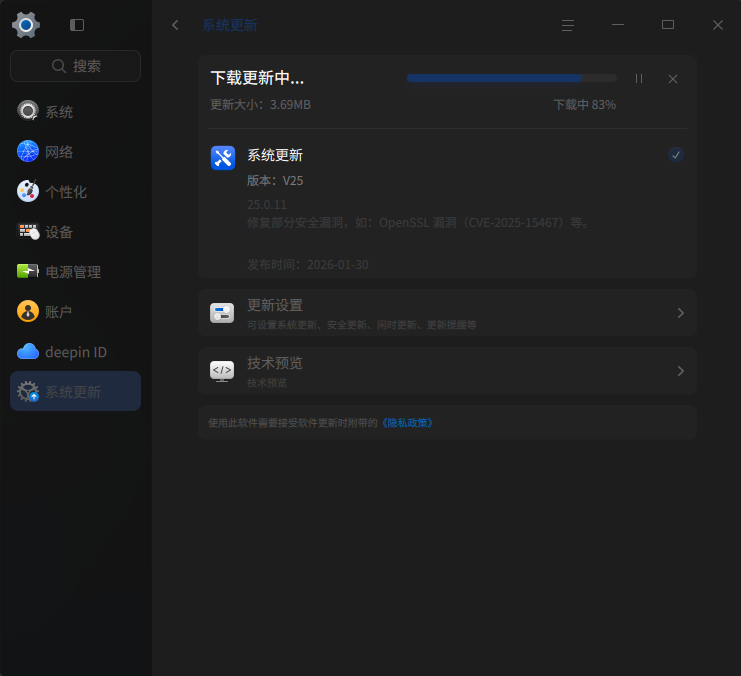Click the 版本：V25 text
The image size is (741, 676).
(275, 181)
